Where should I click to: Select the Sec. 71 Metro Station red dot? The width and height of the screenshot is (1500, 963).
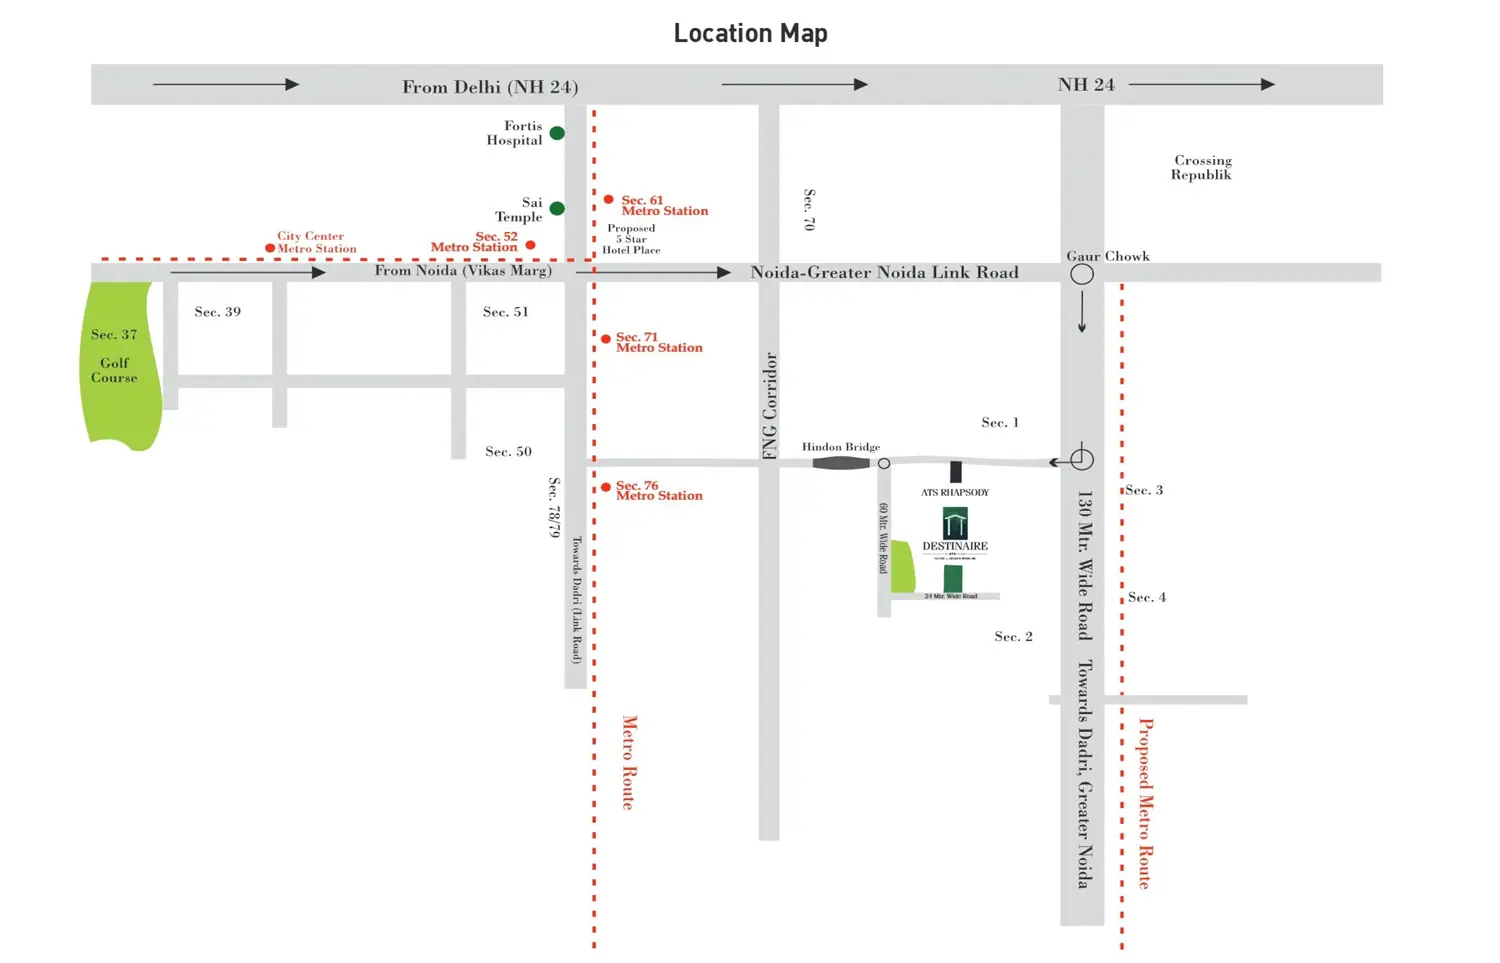pos(606,339)
